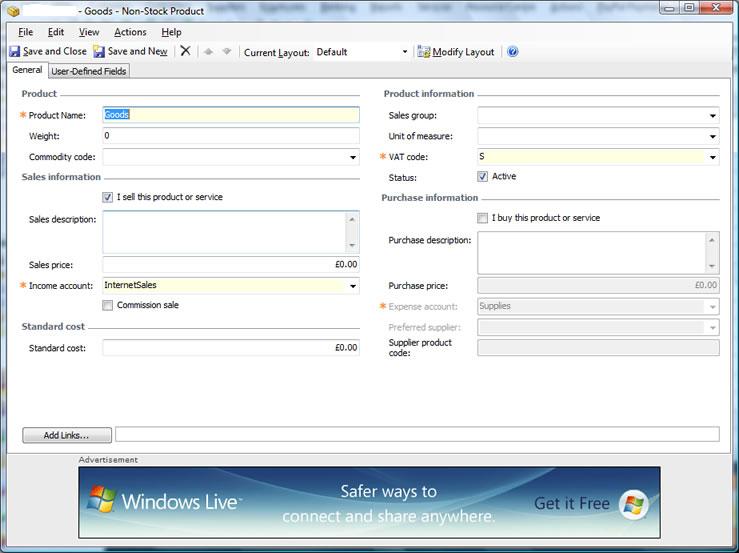Switch to the User-Defined Fields tab
The image size is (739, 553).
click(x=89, y=71)
